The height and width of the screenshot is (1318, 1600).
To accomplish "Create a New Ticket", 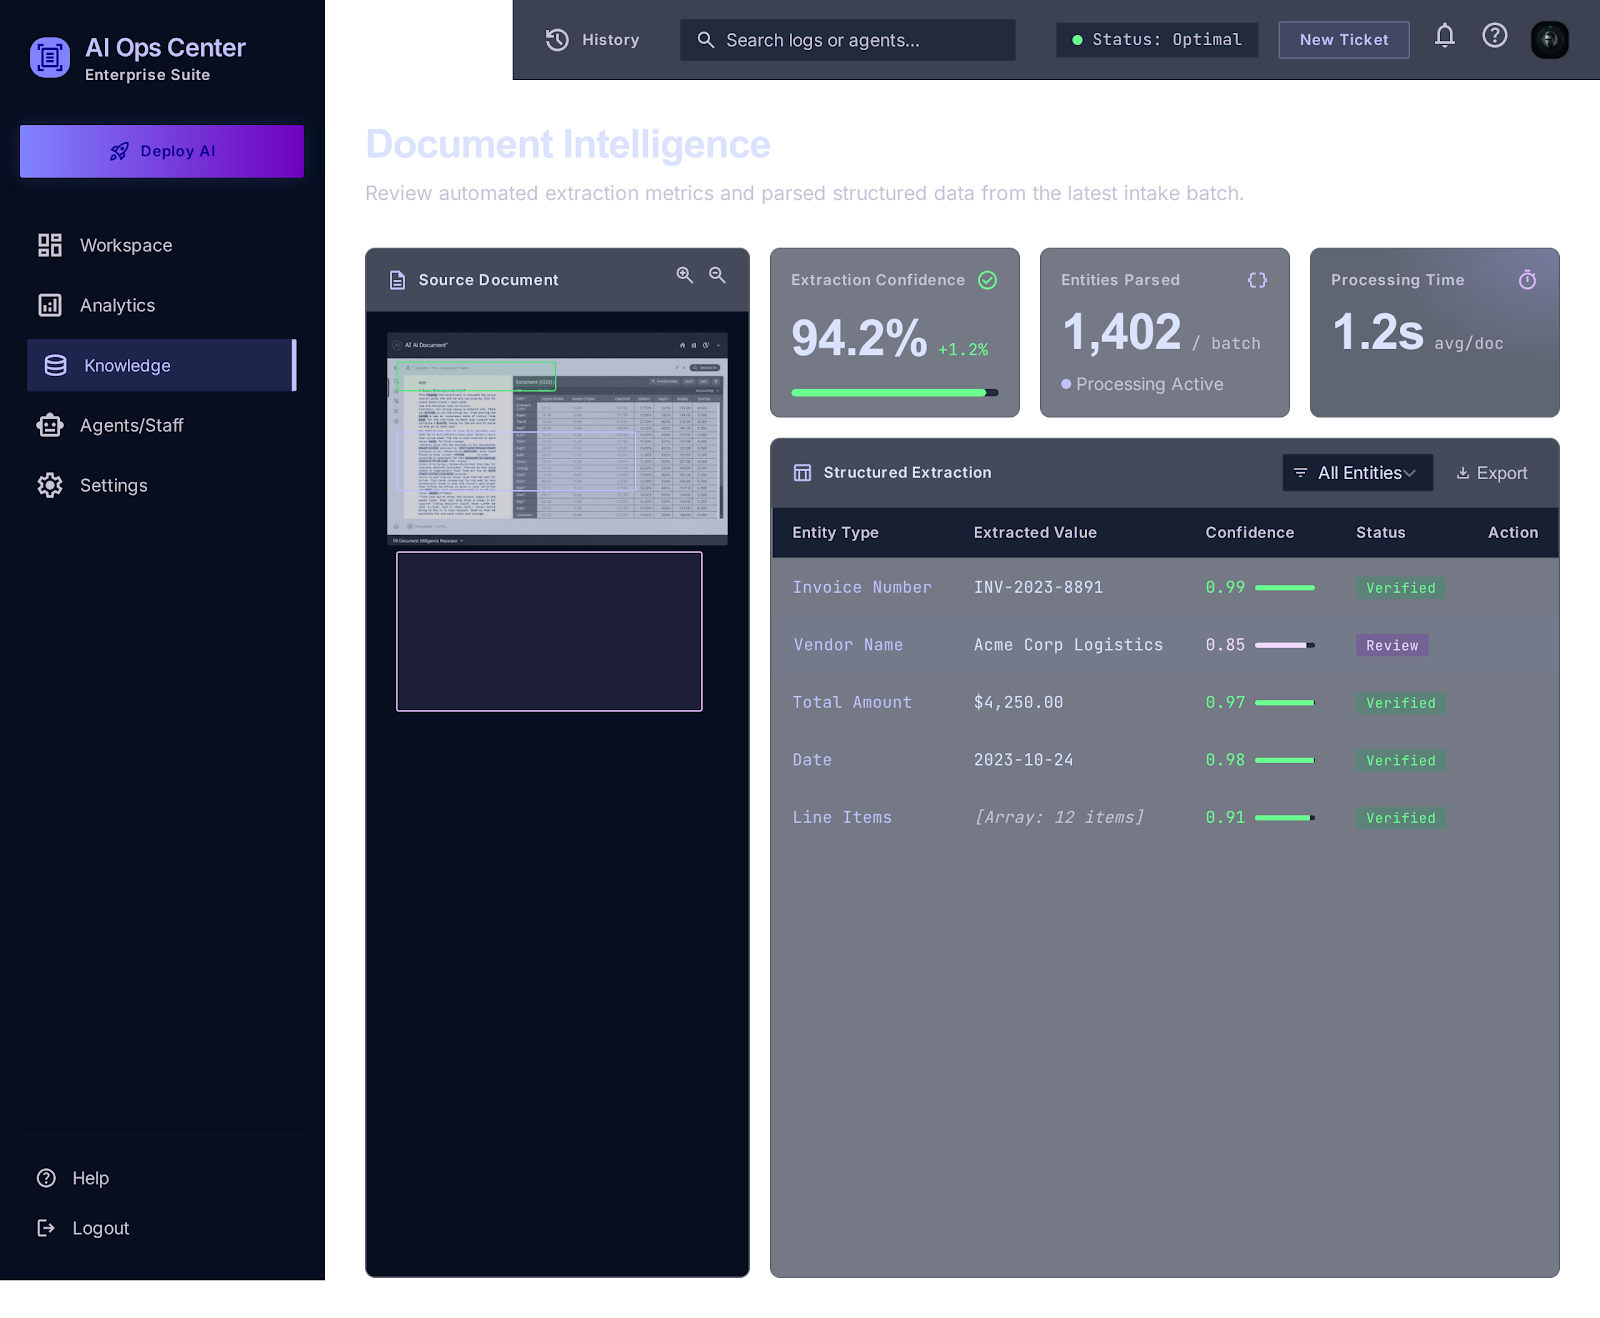I will (1344, 40).
